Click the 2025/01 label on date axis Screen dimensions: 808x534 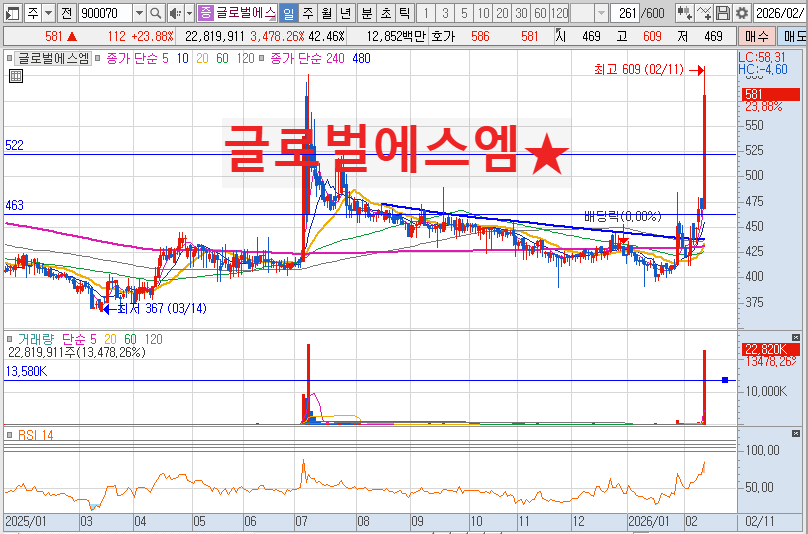[x=26, y=521]
